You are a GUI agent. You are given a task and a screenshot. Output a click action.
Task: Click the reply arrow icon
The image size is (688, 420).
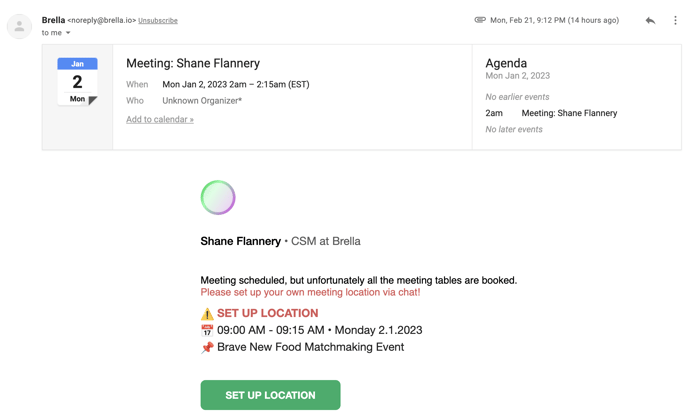650,21
